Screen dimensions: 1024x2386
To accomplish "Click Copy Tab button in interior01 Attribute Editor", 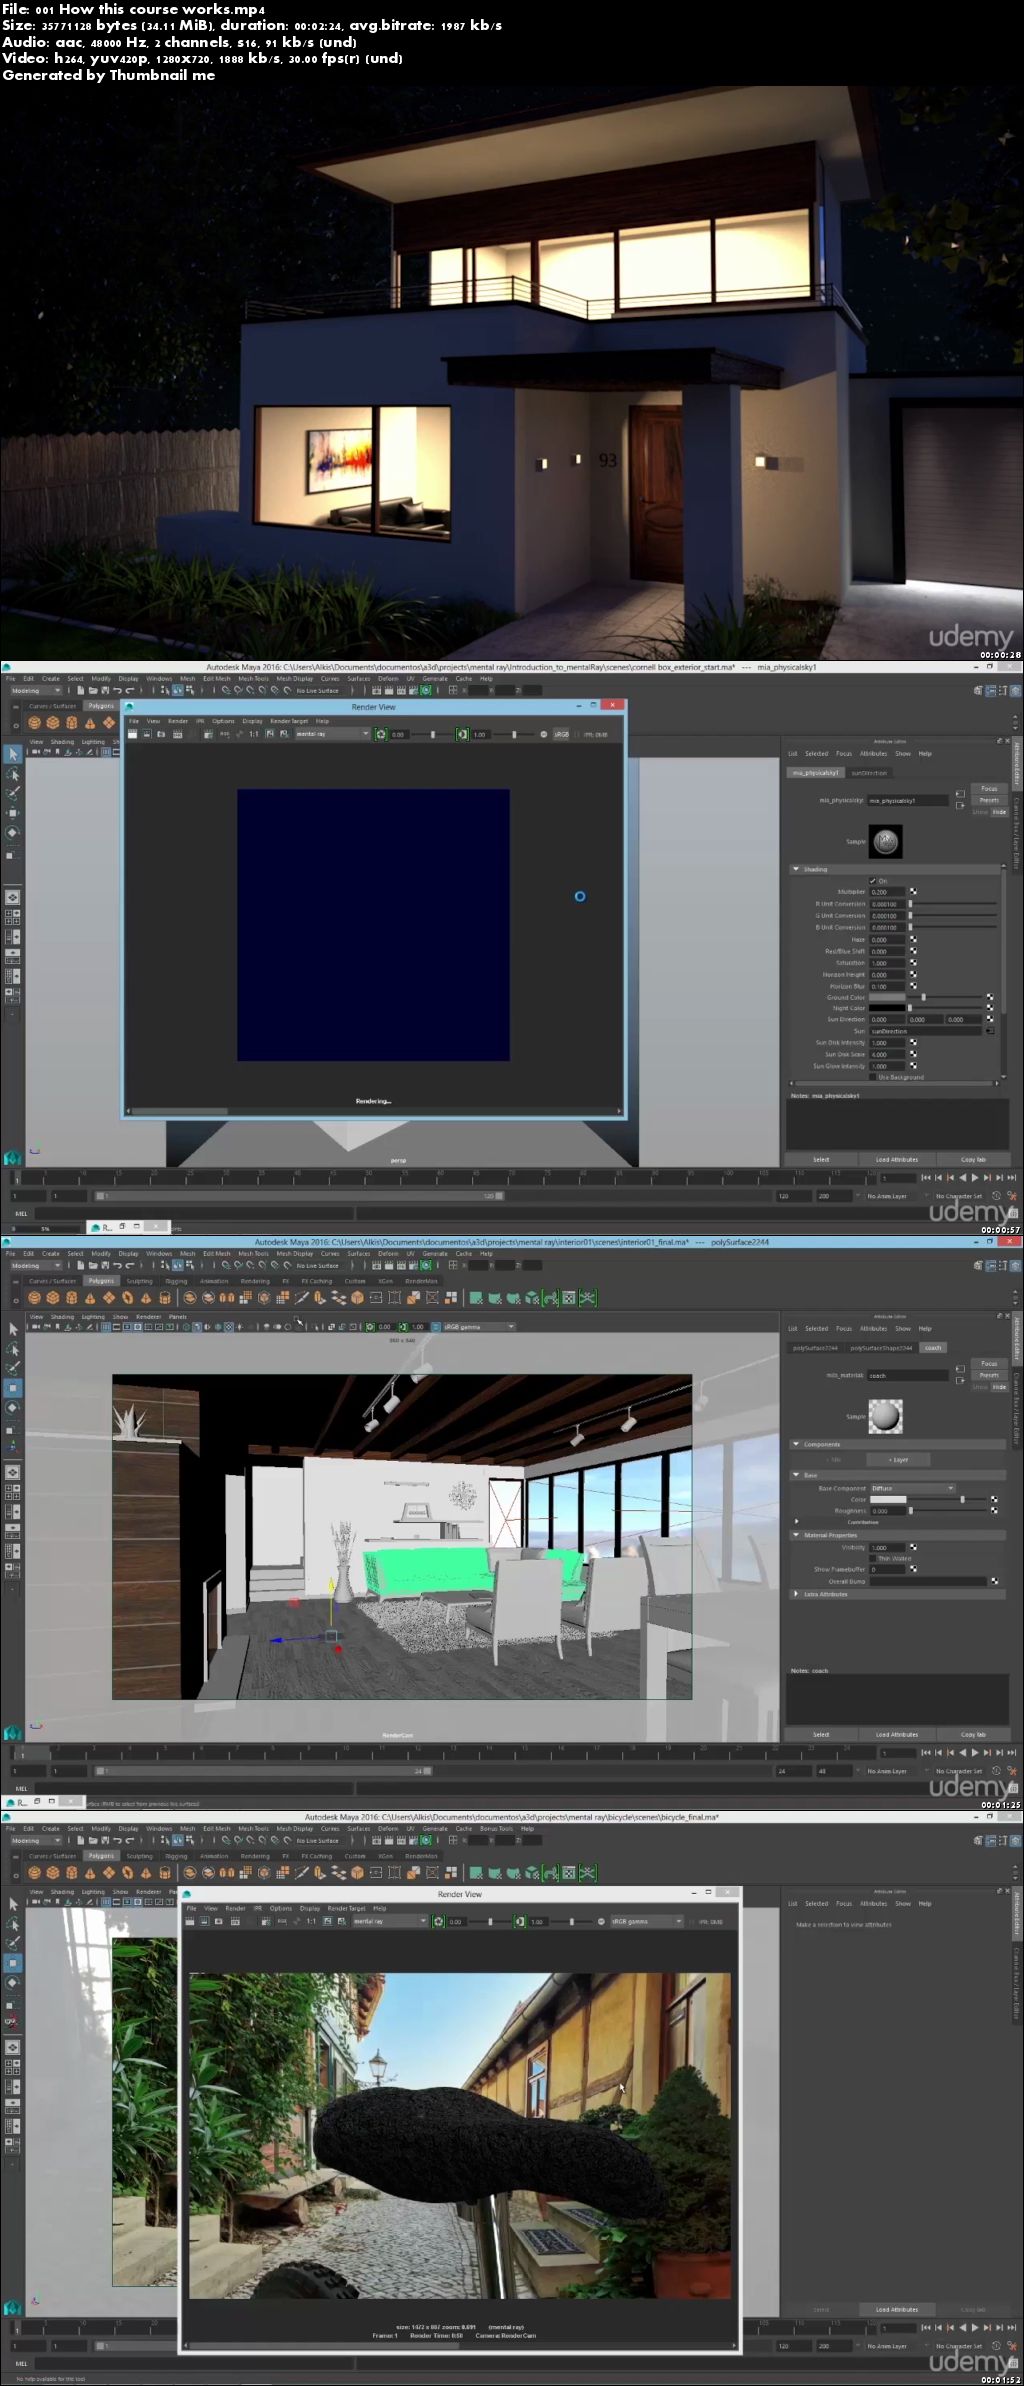I will point(973,1734).
